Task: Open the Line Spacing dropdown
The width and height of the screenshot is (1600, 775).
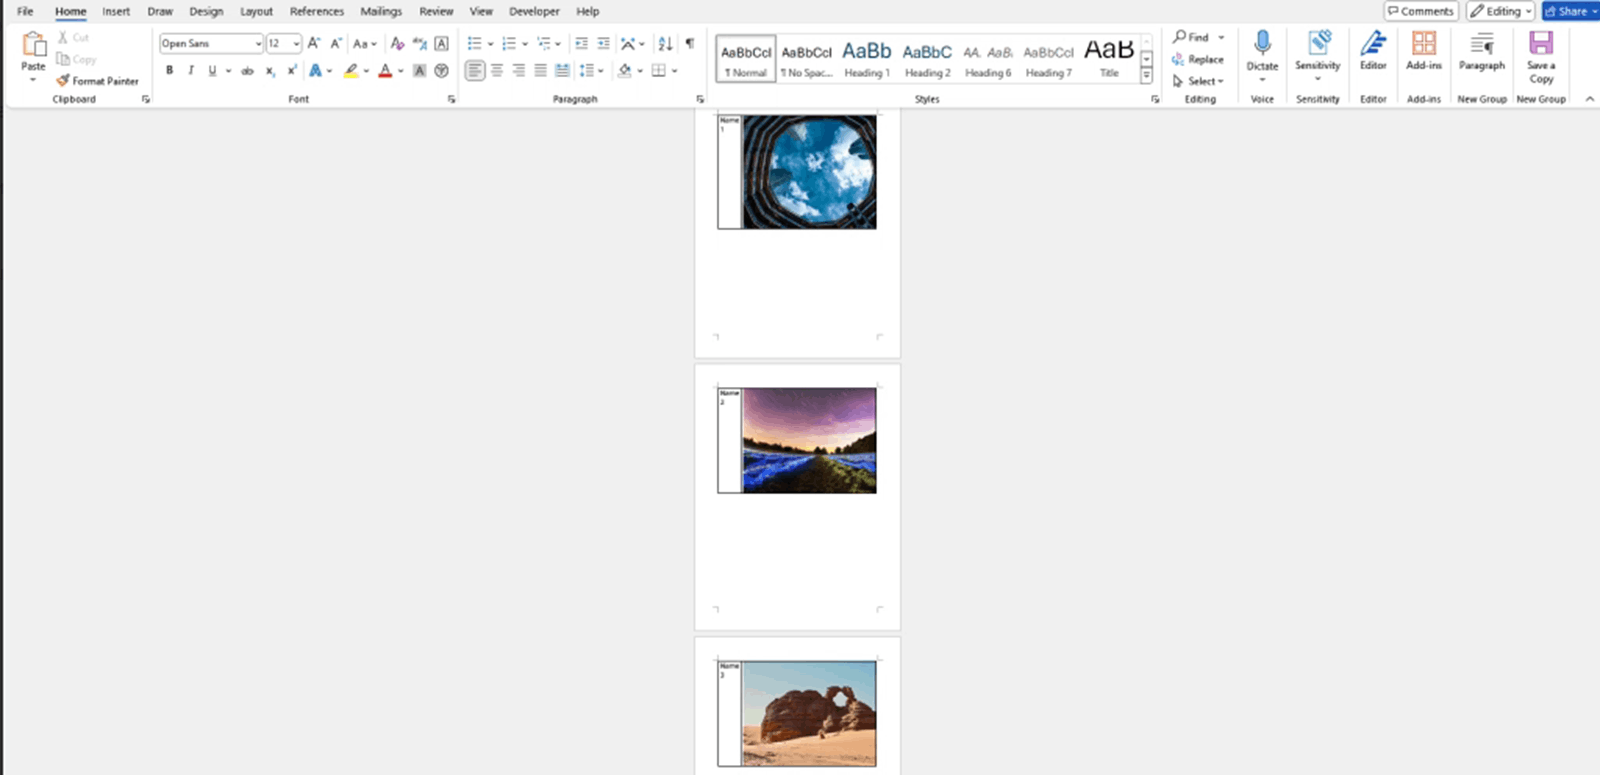Action: [x=591, y=71]
